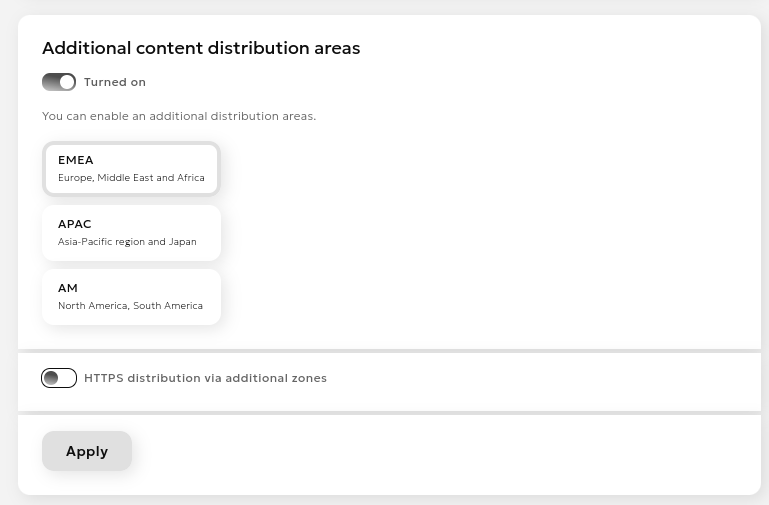This screenshot has width=769, height=505.
Task: Click the EMEA title text
Action: (76, 160)
